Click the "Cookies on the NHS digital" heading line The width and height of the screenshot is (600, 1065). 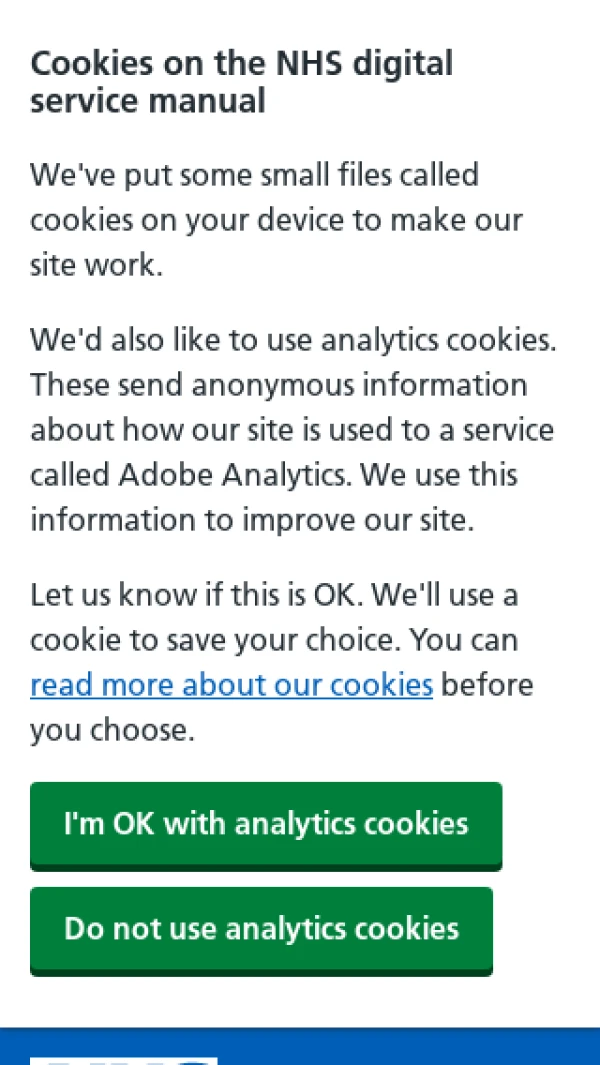[x=241, y=63]
